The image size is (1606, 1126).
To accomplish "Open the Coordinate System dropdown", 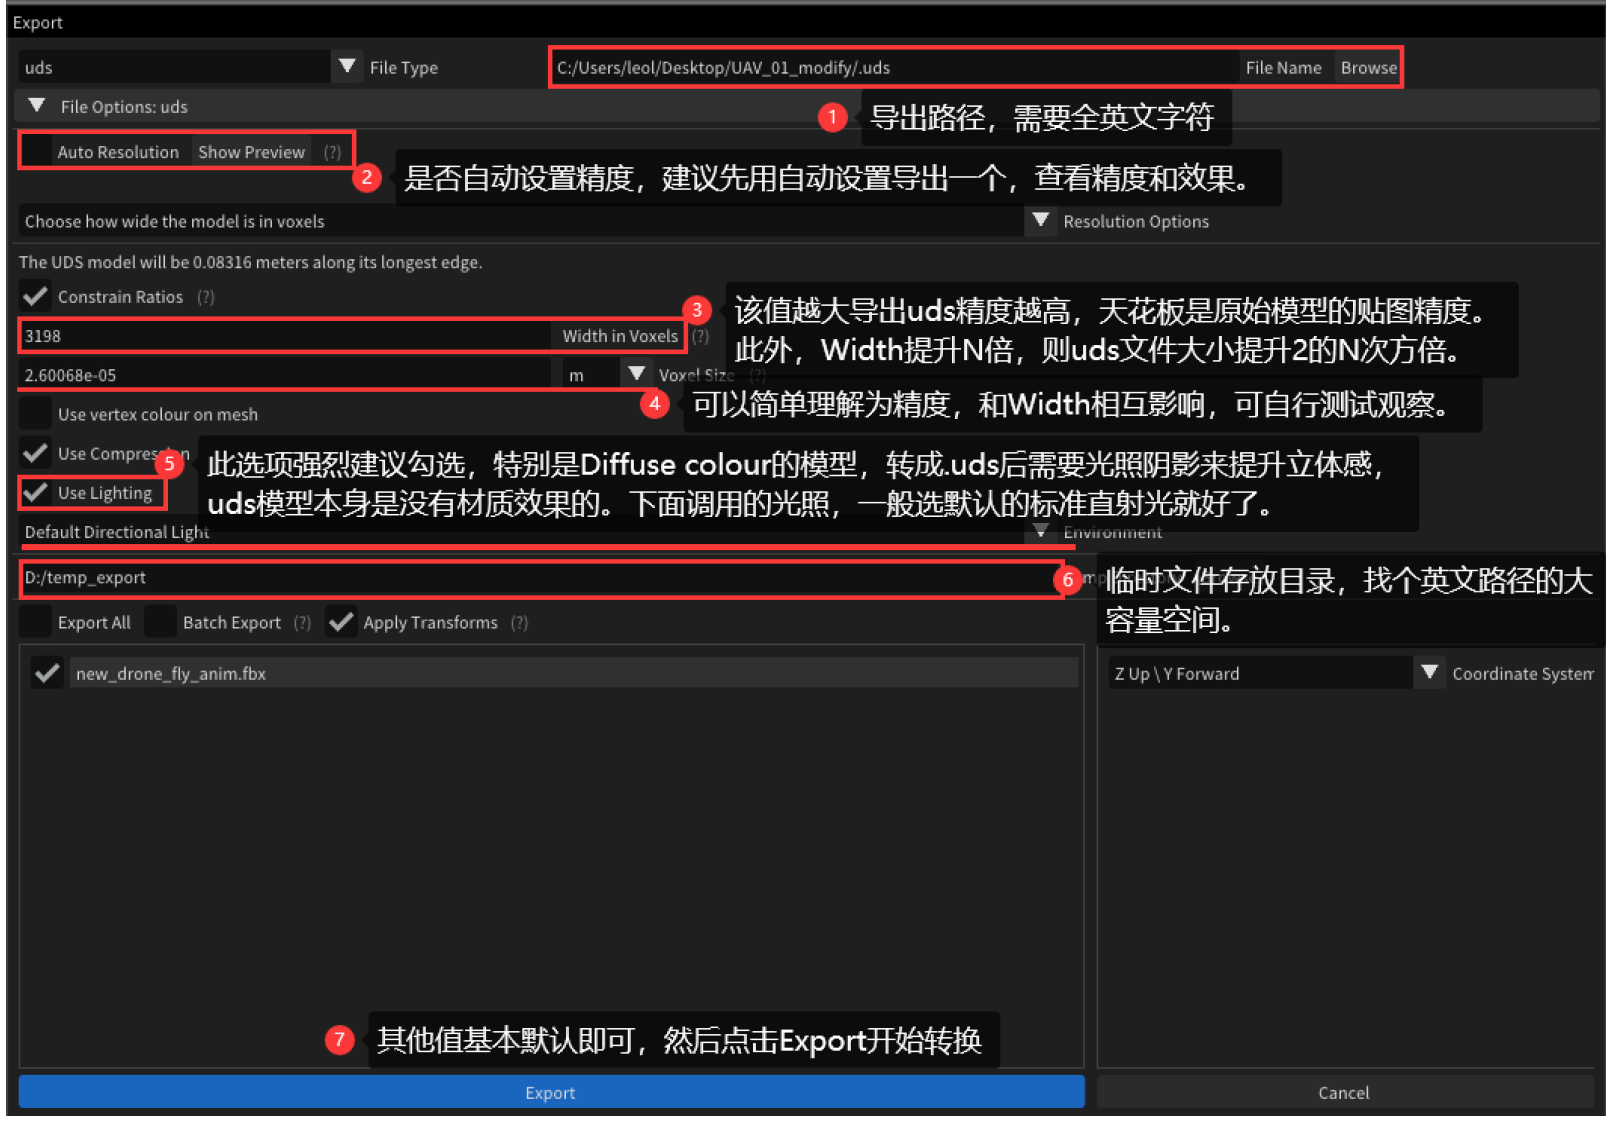I will tap(1429, 673).
